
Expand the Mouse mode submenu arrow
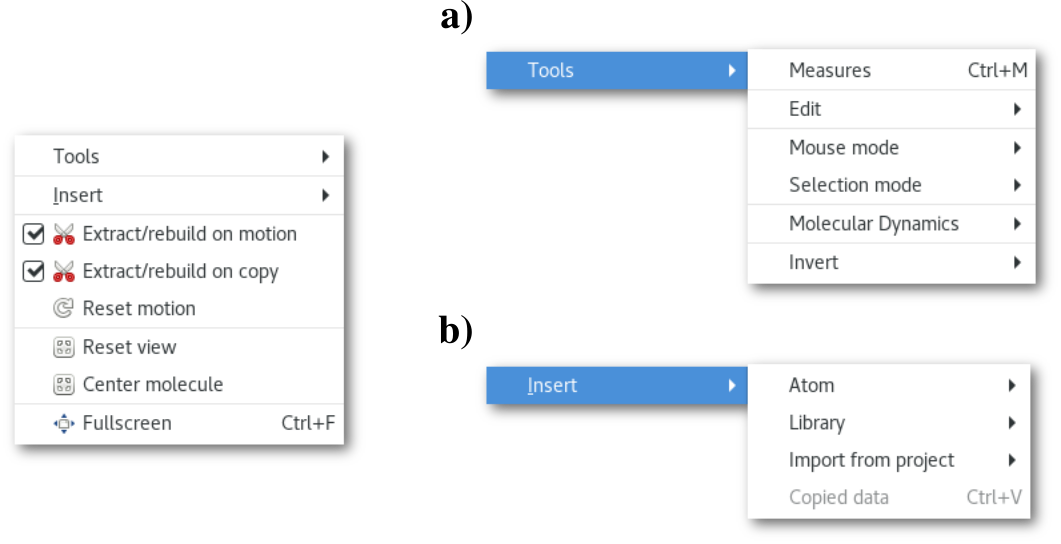coord(1017,148)
